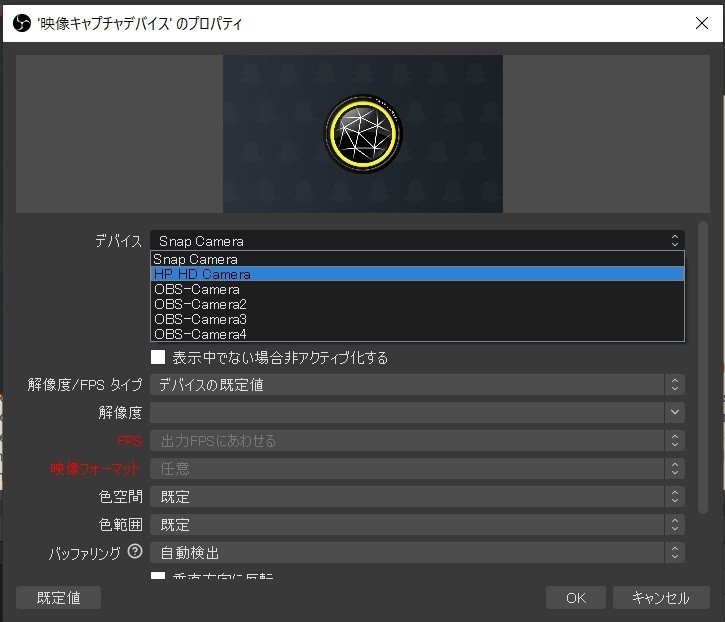The width and height of the screenshot is (725, 622).
Task: Click the Snap Camera preview image
Action: [x=363, y=134]
